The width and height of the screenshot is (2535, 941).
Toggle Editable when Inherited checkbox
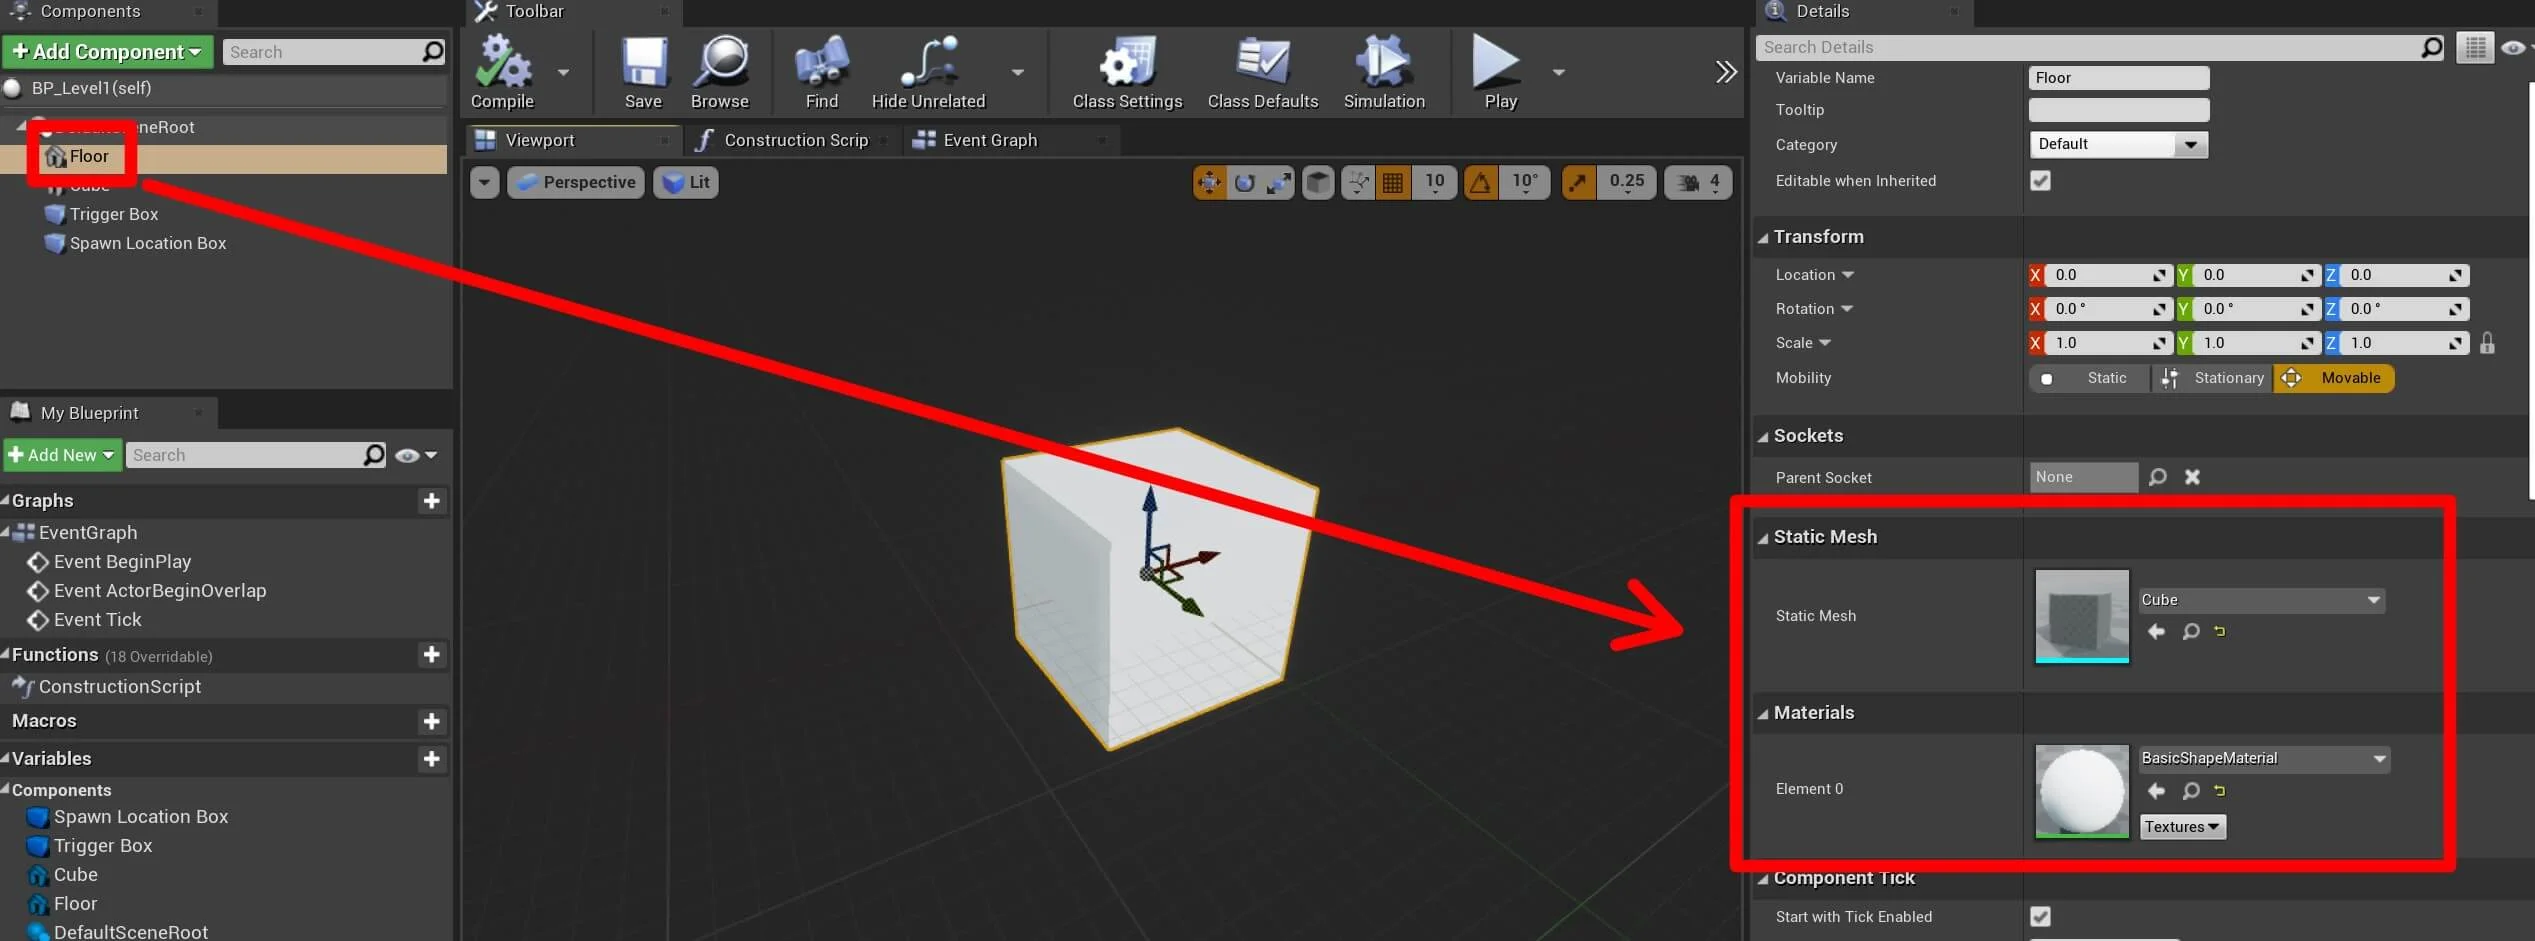pyautogui.click(x=2040, y=181)
